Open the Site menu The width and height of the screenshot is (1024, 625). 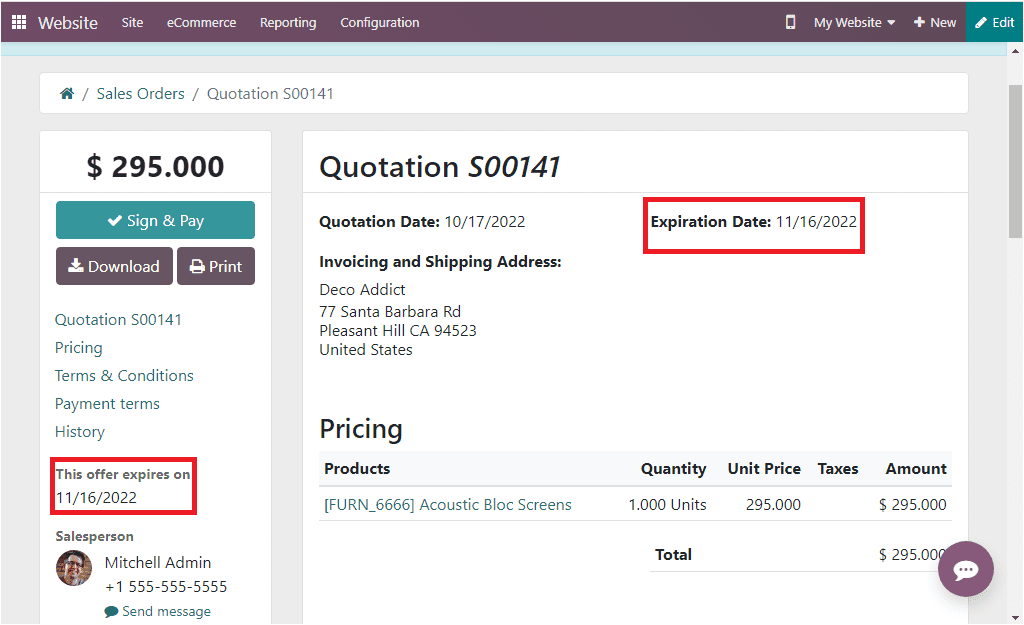pyautogui.click(x=131, y=22)
